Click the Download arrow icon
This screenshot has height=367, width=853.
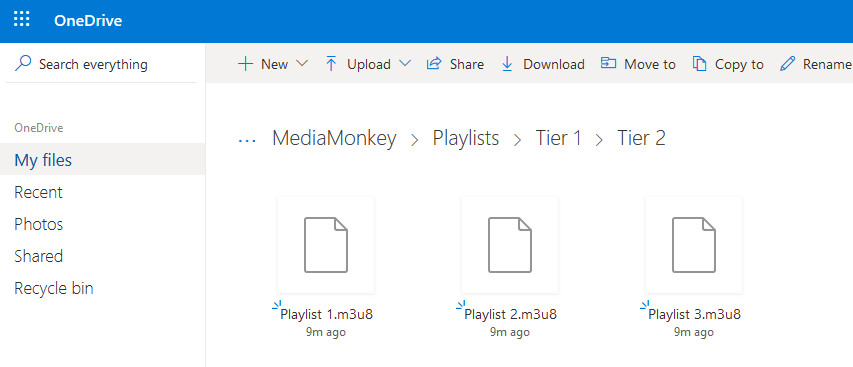coord(507,64)
